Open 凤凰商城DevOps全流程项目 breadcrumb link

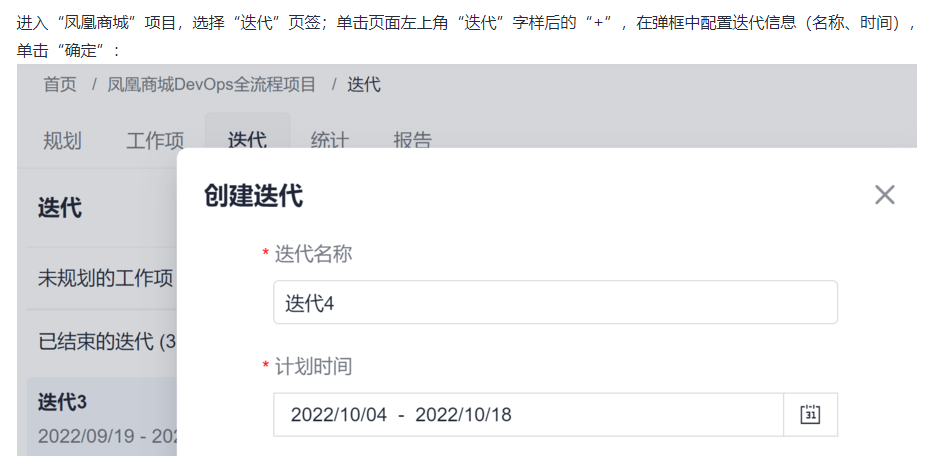[212, 84]
